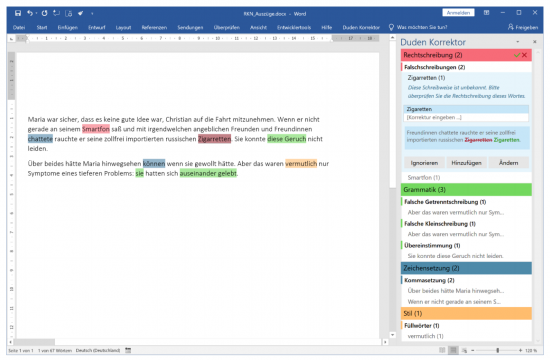
Task: Click the lightbulb Tell Me icon
Action: (391, 27)
